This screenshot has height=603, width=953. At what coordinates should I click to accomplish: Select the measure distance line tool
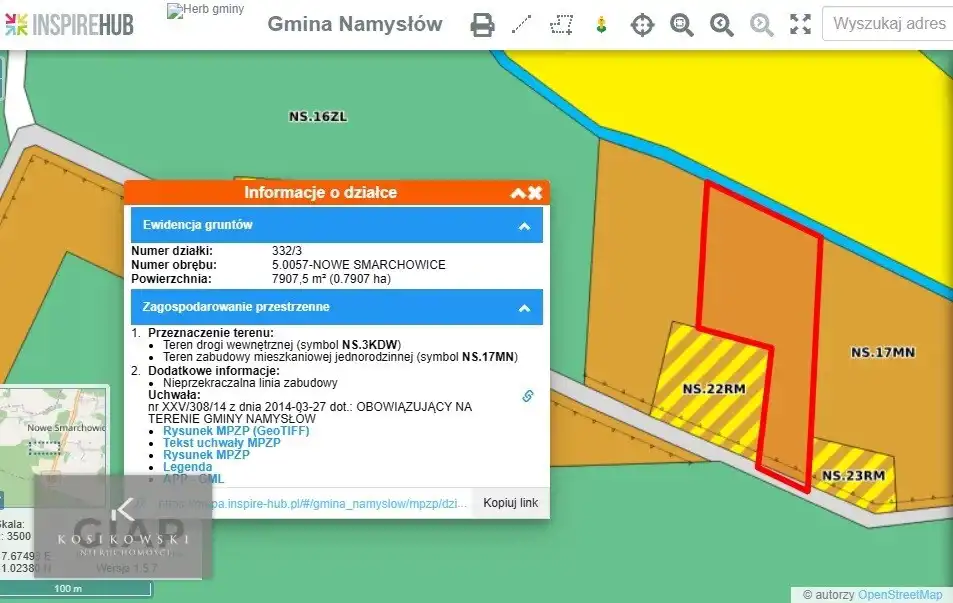(x=522, y=25)
